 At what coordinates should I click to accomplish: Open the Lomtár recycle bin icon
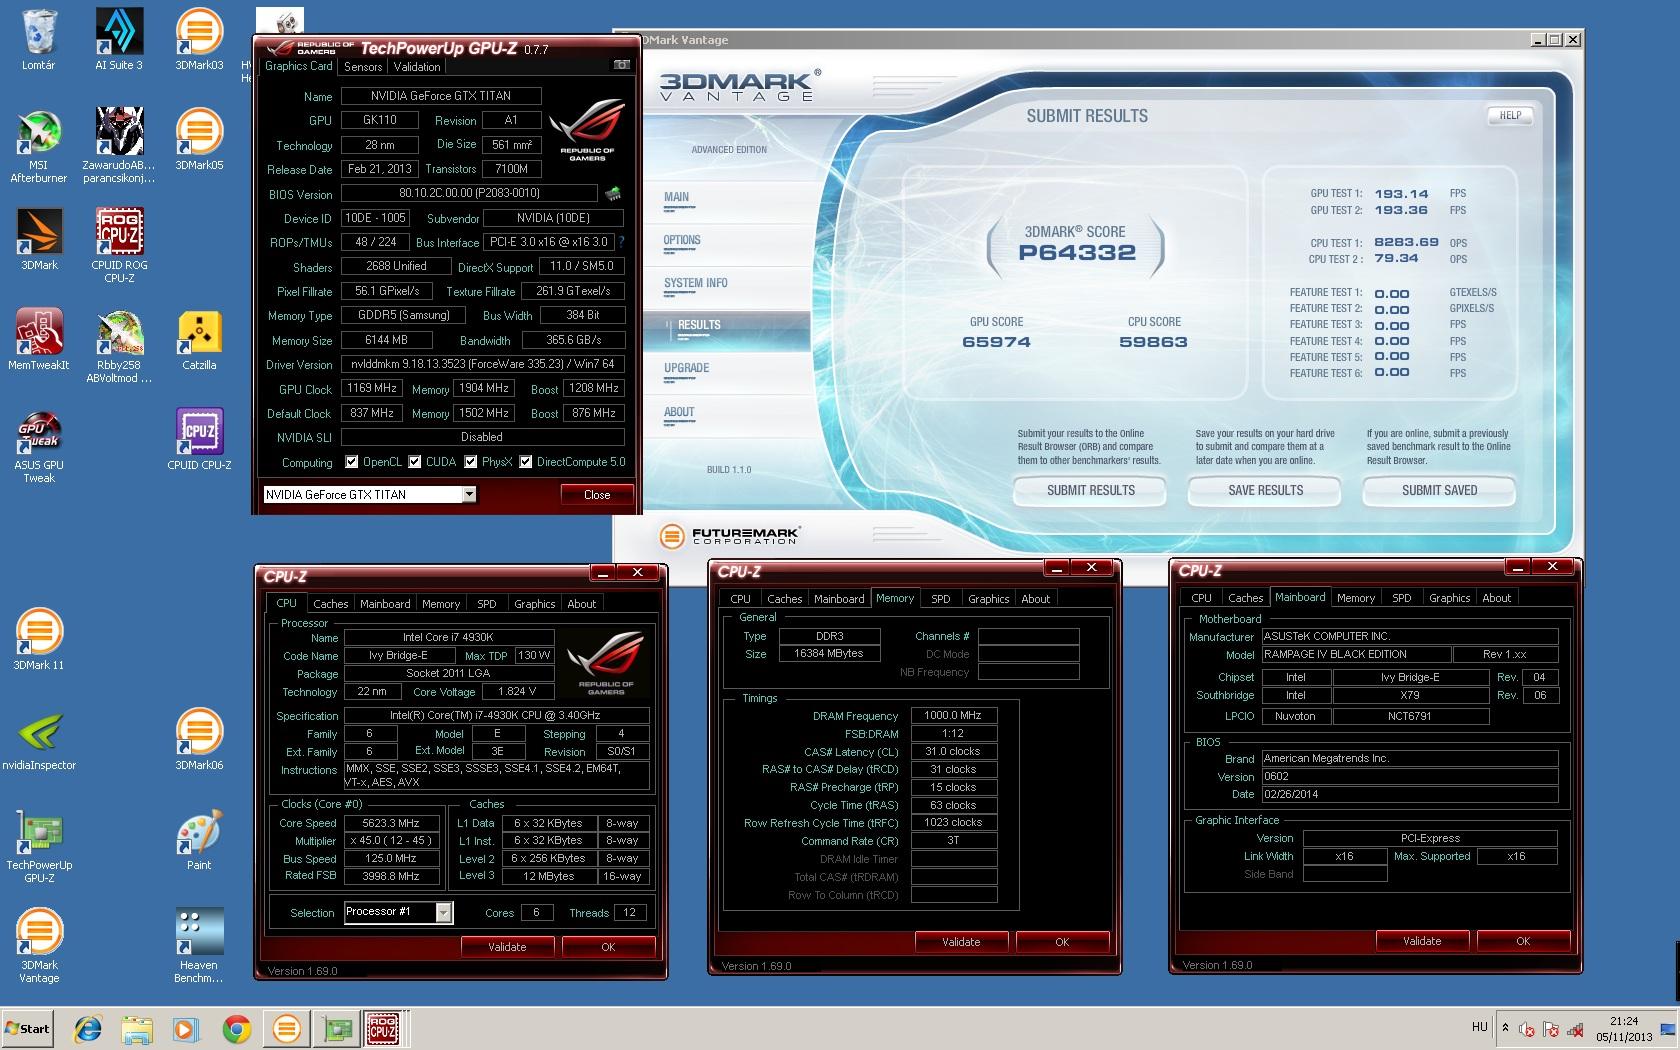(39, 40)
